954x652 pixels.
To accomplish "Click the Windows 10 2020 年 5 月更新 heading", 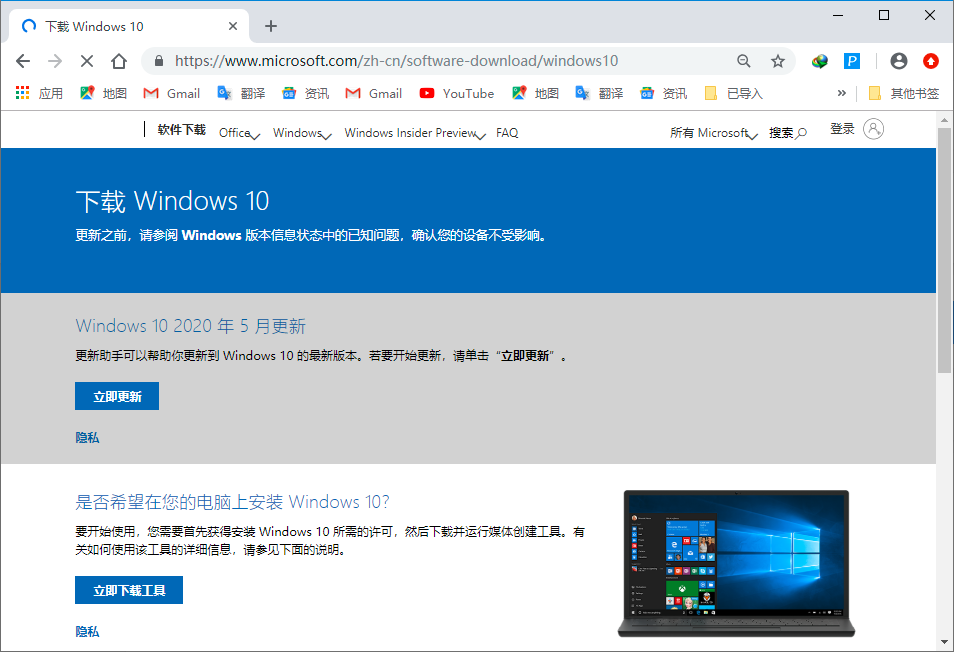I will point(190,326).
